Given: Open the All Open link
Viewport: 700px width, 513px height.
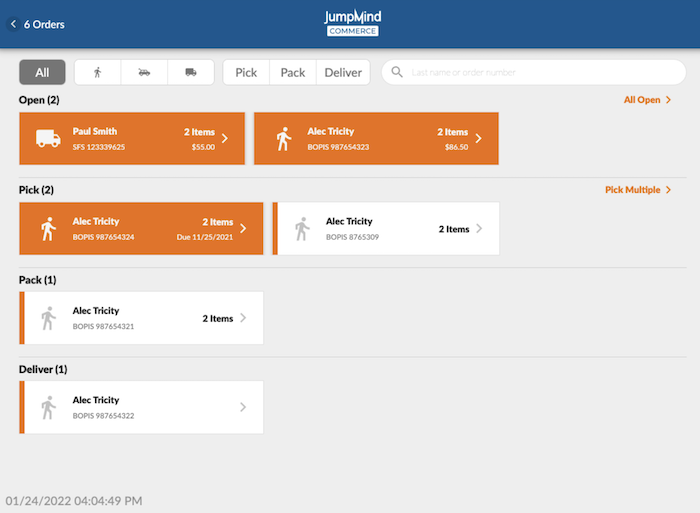Looking at the screenshot, I should 647,100.
